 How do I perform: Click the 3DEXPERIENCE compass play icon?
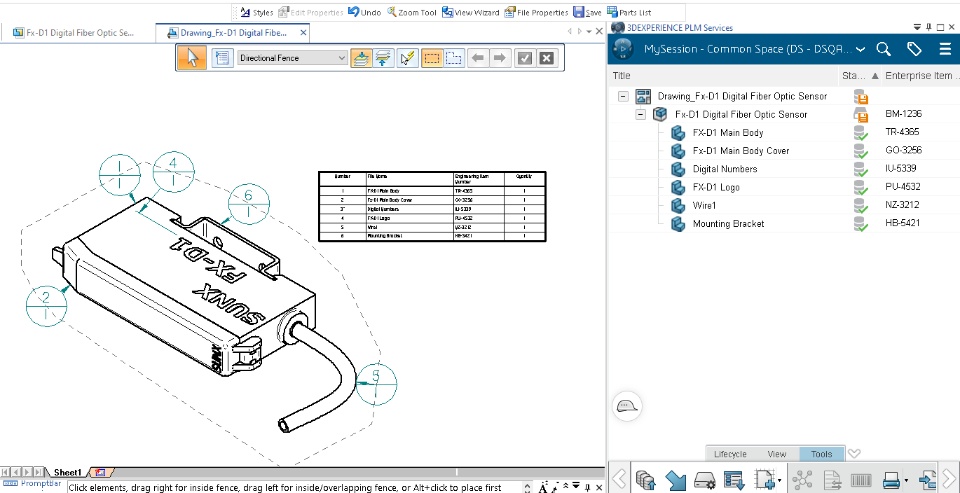(623, 49)
